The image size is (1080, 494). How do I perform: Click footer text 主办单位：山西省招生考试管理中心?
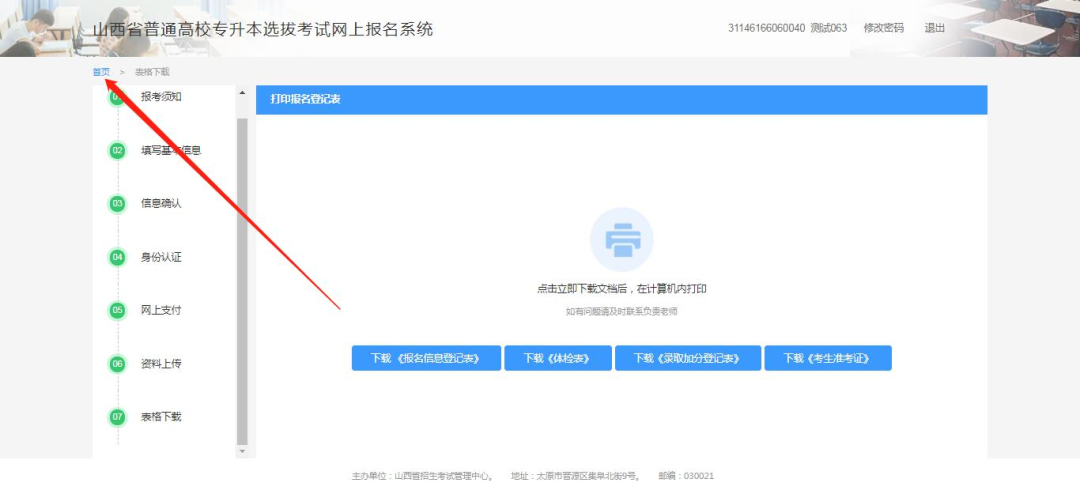click(422, 476)
